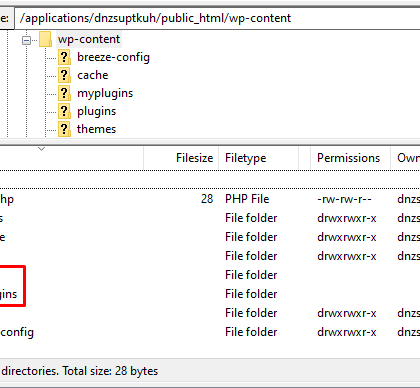The width and height of the screenshot is (420, 388).
Task: Click the themes question-mark folder icon
Action: (x=64, y=129)
